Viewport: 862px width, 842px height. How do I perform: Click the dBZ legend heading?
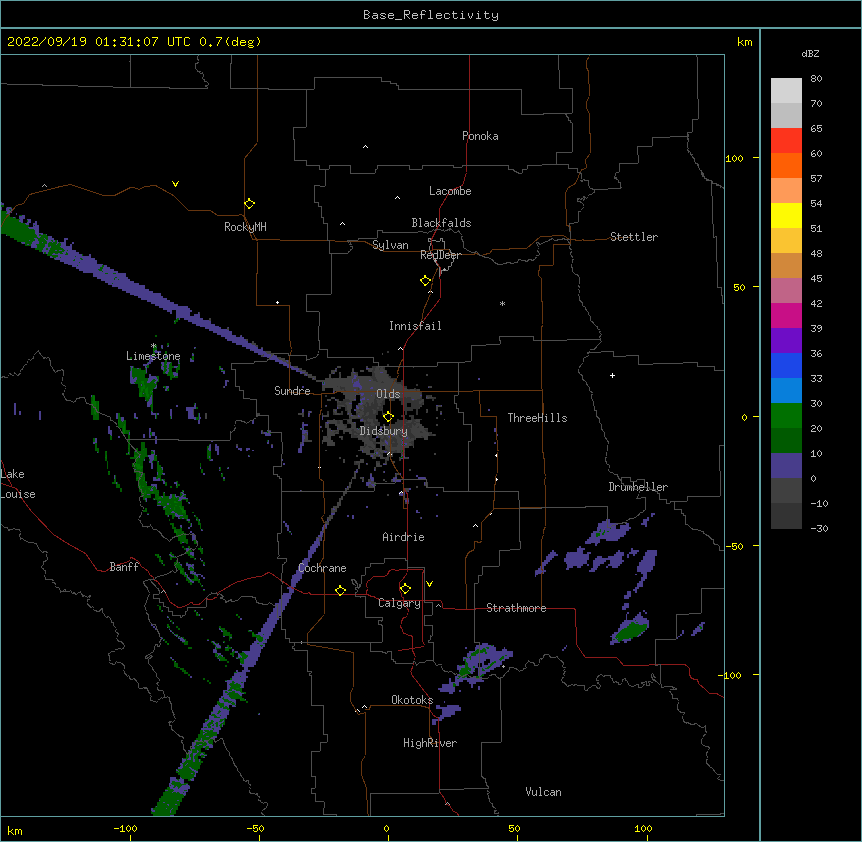pyautogui.click(x=810, y=53)
